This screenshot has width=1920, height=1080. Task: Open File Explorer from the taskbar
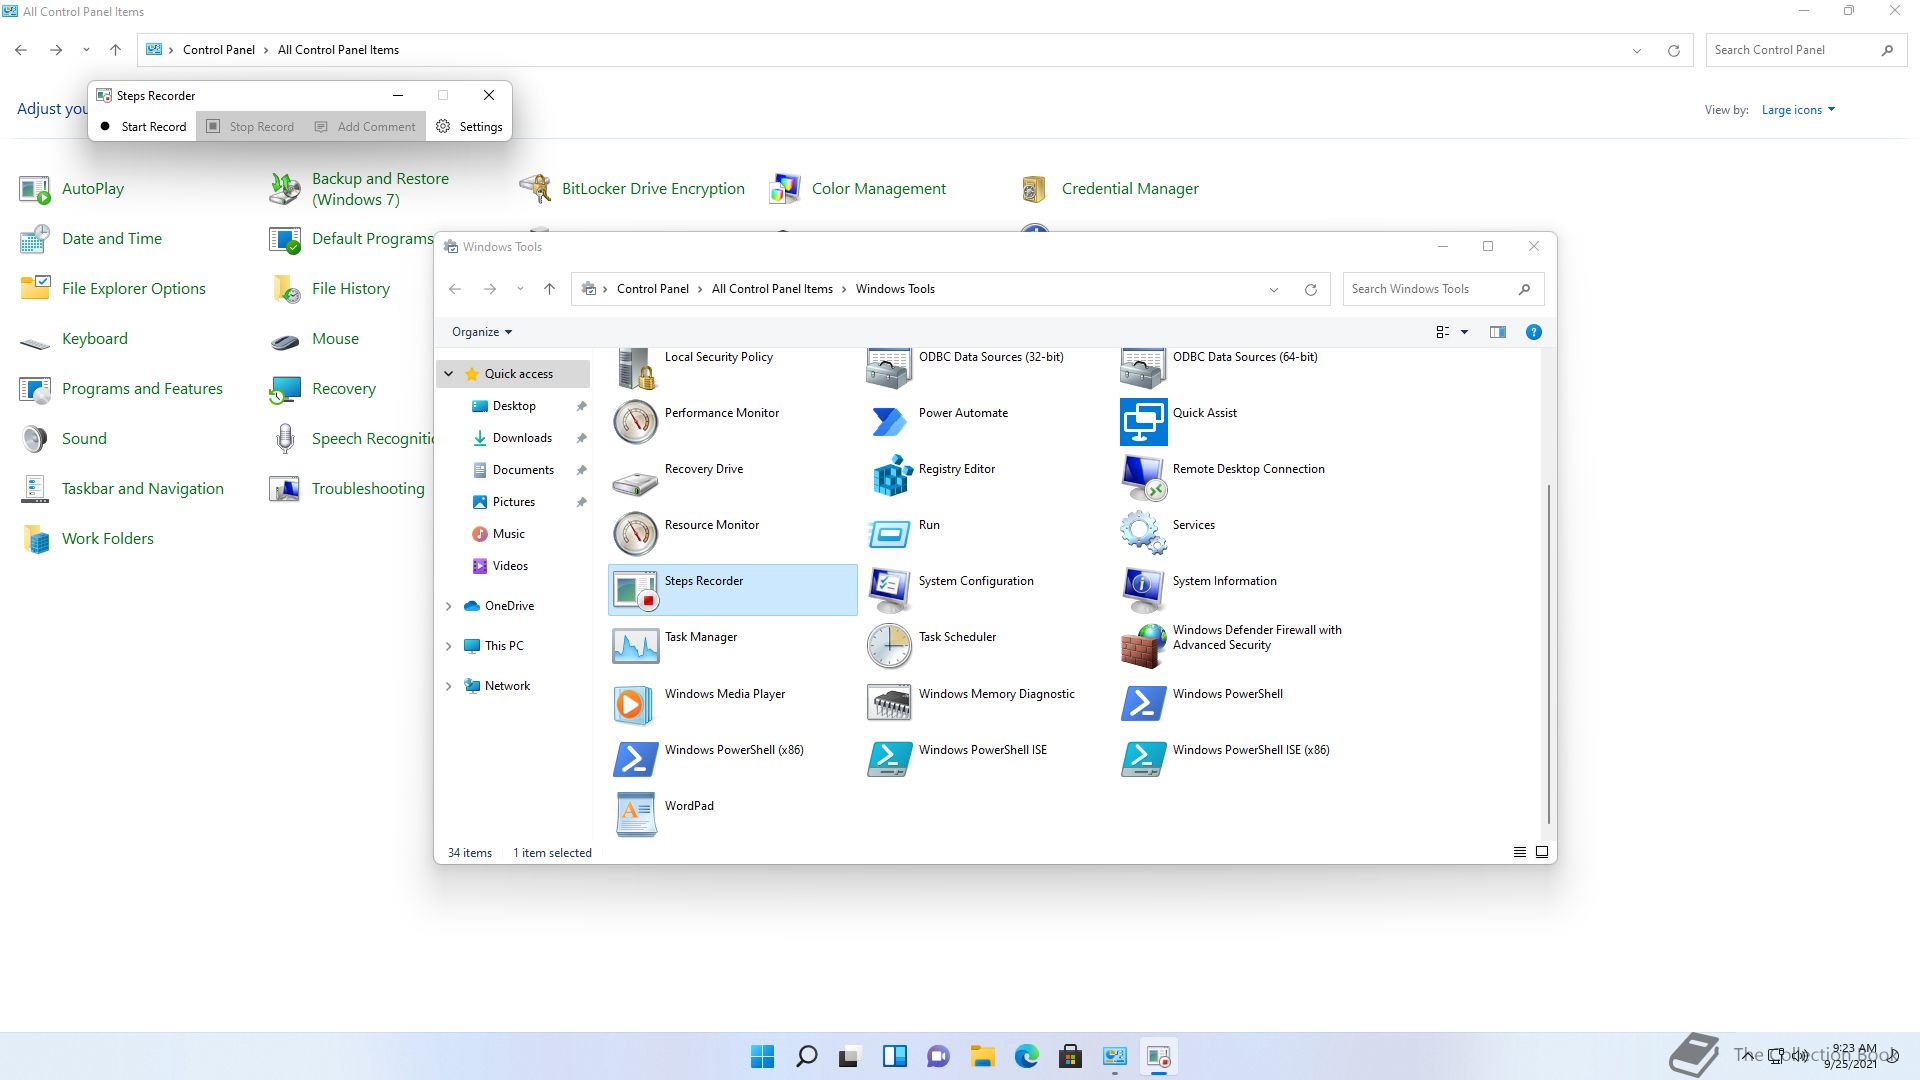[982, 1056]
